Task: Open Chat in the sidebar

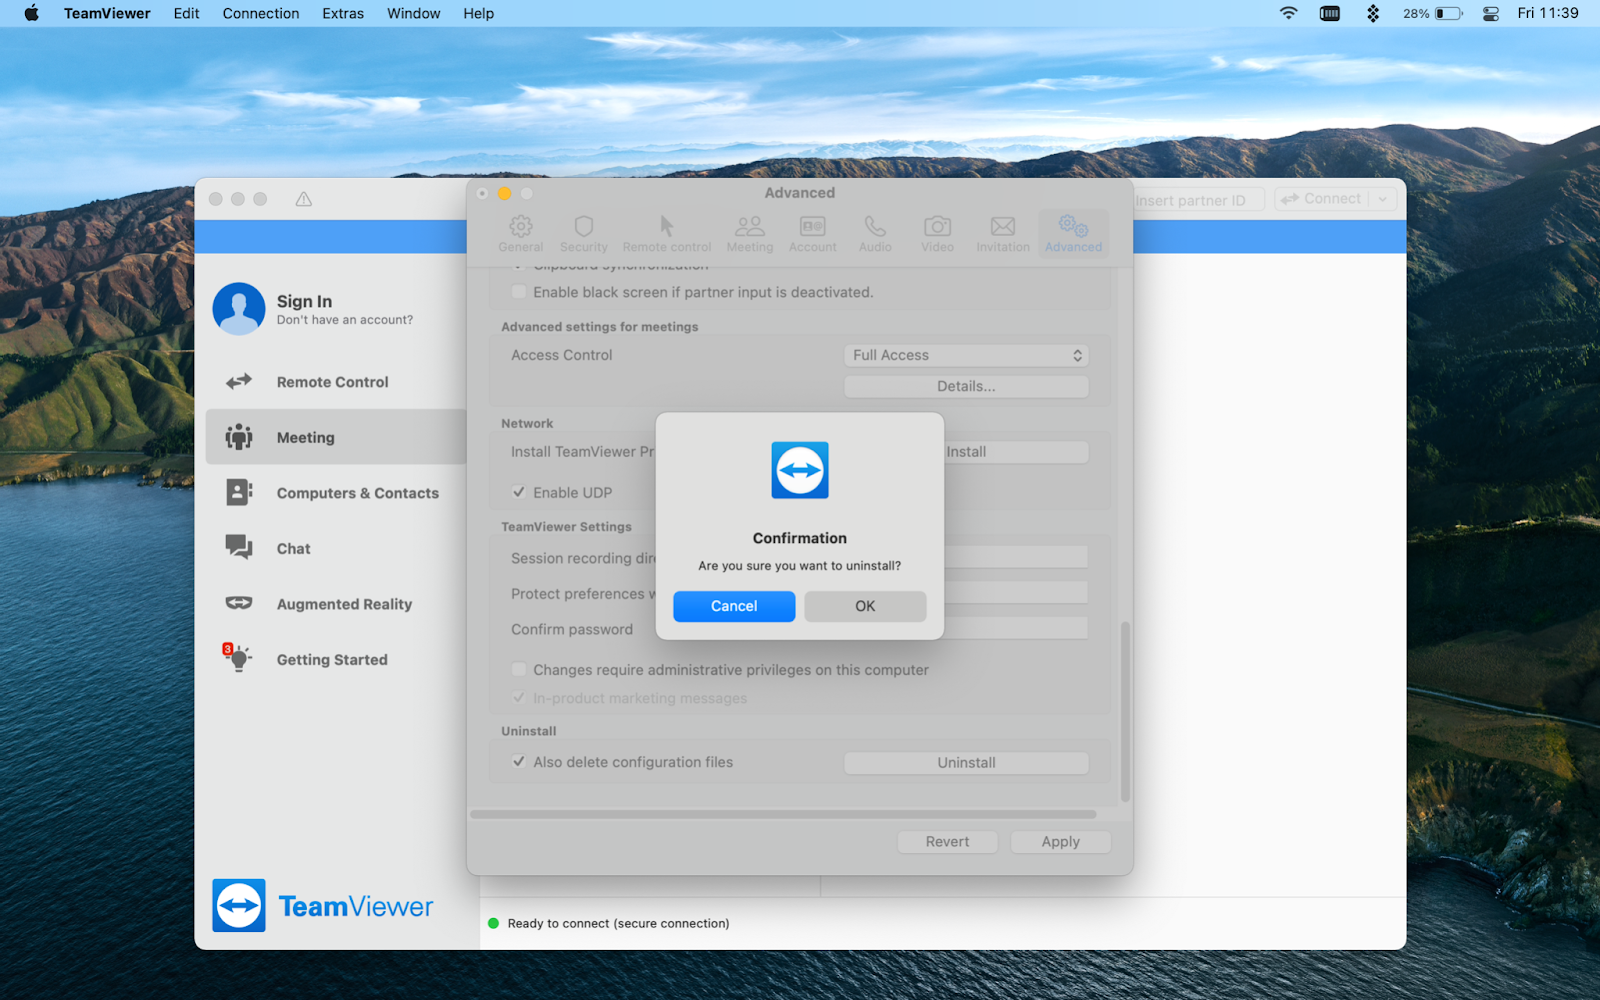Action: point(336,548)
